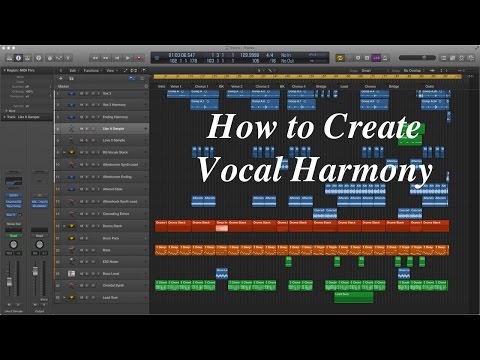The width and height of the screenshot is (480, 360).
Task: Open the Loop Browser icon
Action: click(461, 58)
